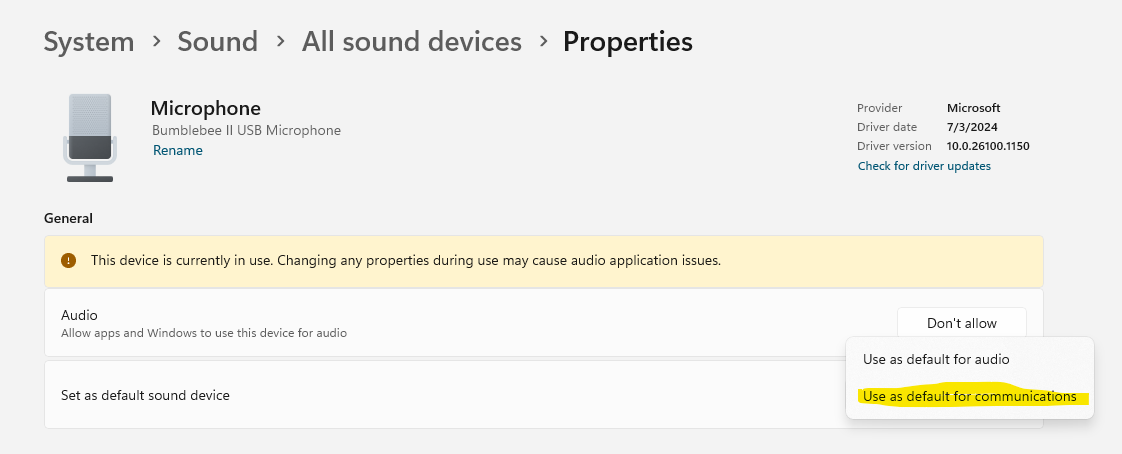Click the Properties page title
The height and width of the screenshot is (454, 1122).
pos(627,42)
